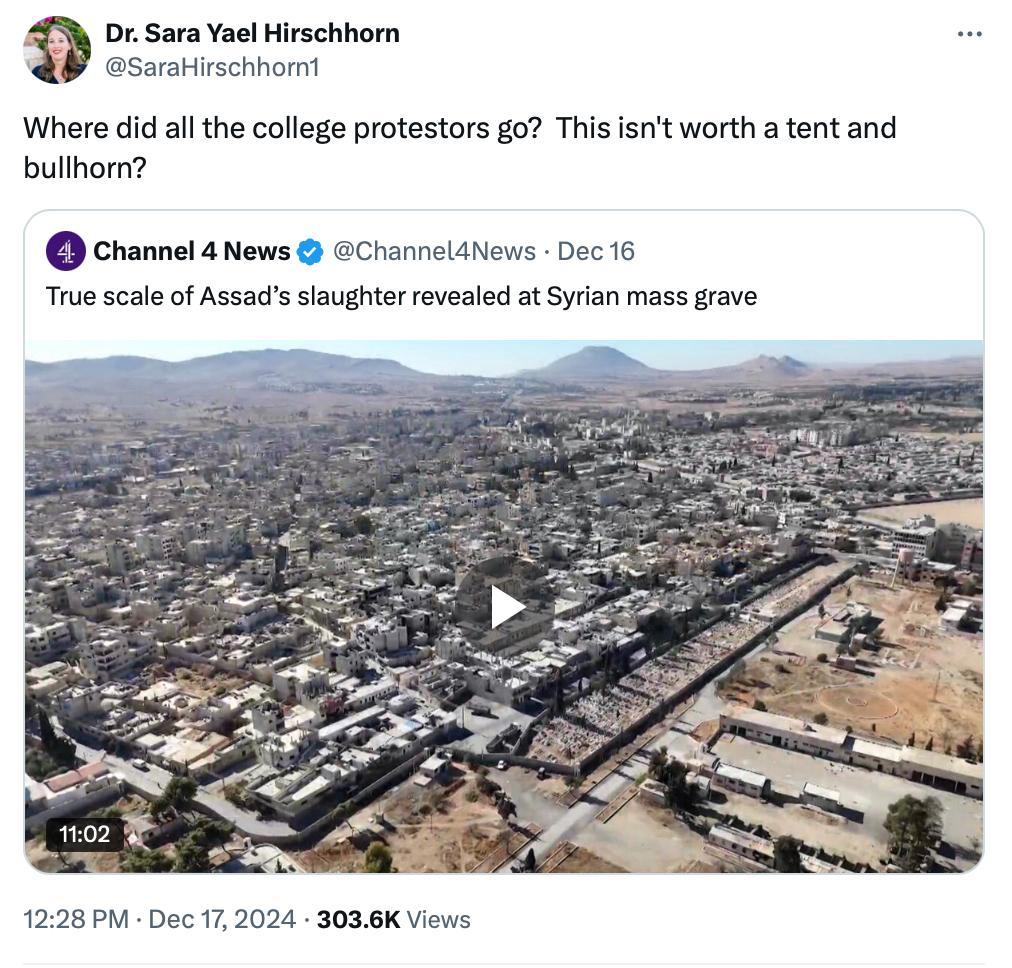Click the @Channel4News handle

pyautogui.click(x=433, y=251)
